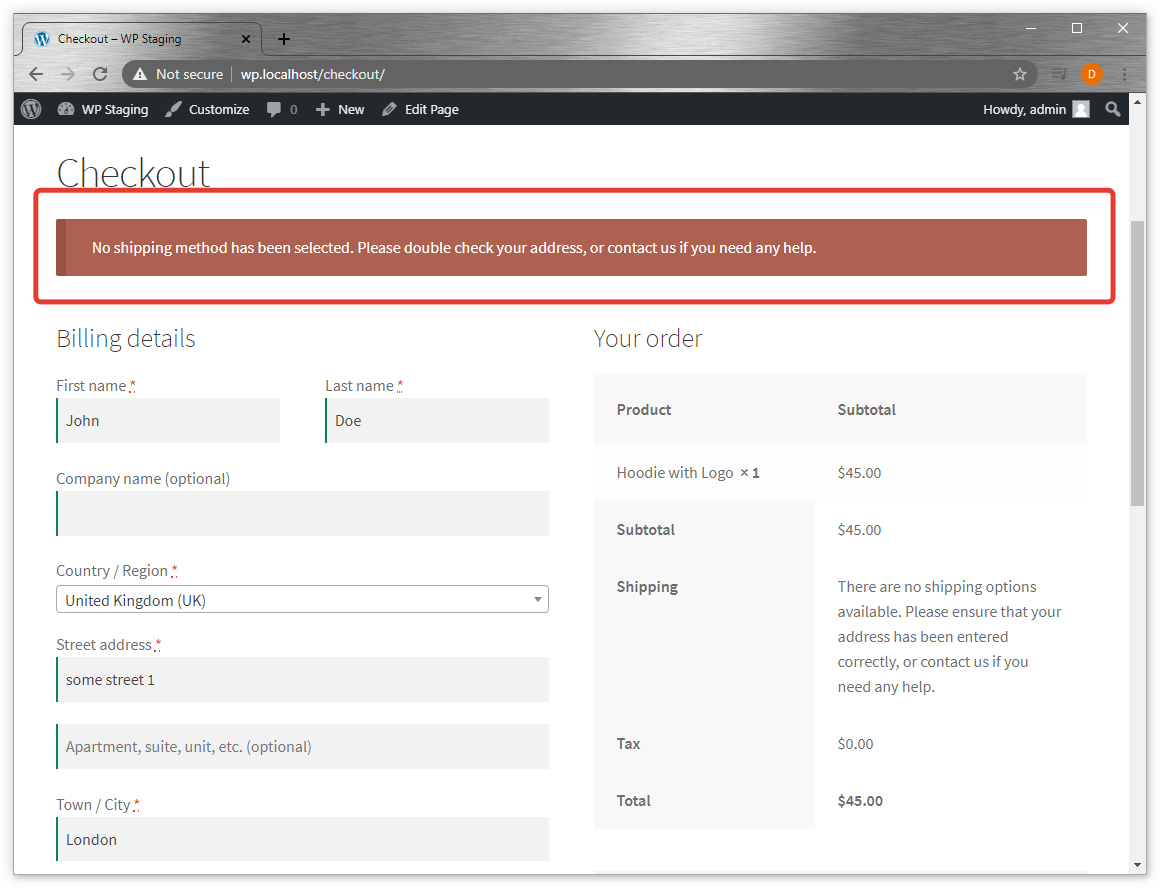Click the bold $45.00 total amount
Screen dimensions: 1160x888
click(860, 801)
